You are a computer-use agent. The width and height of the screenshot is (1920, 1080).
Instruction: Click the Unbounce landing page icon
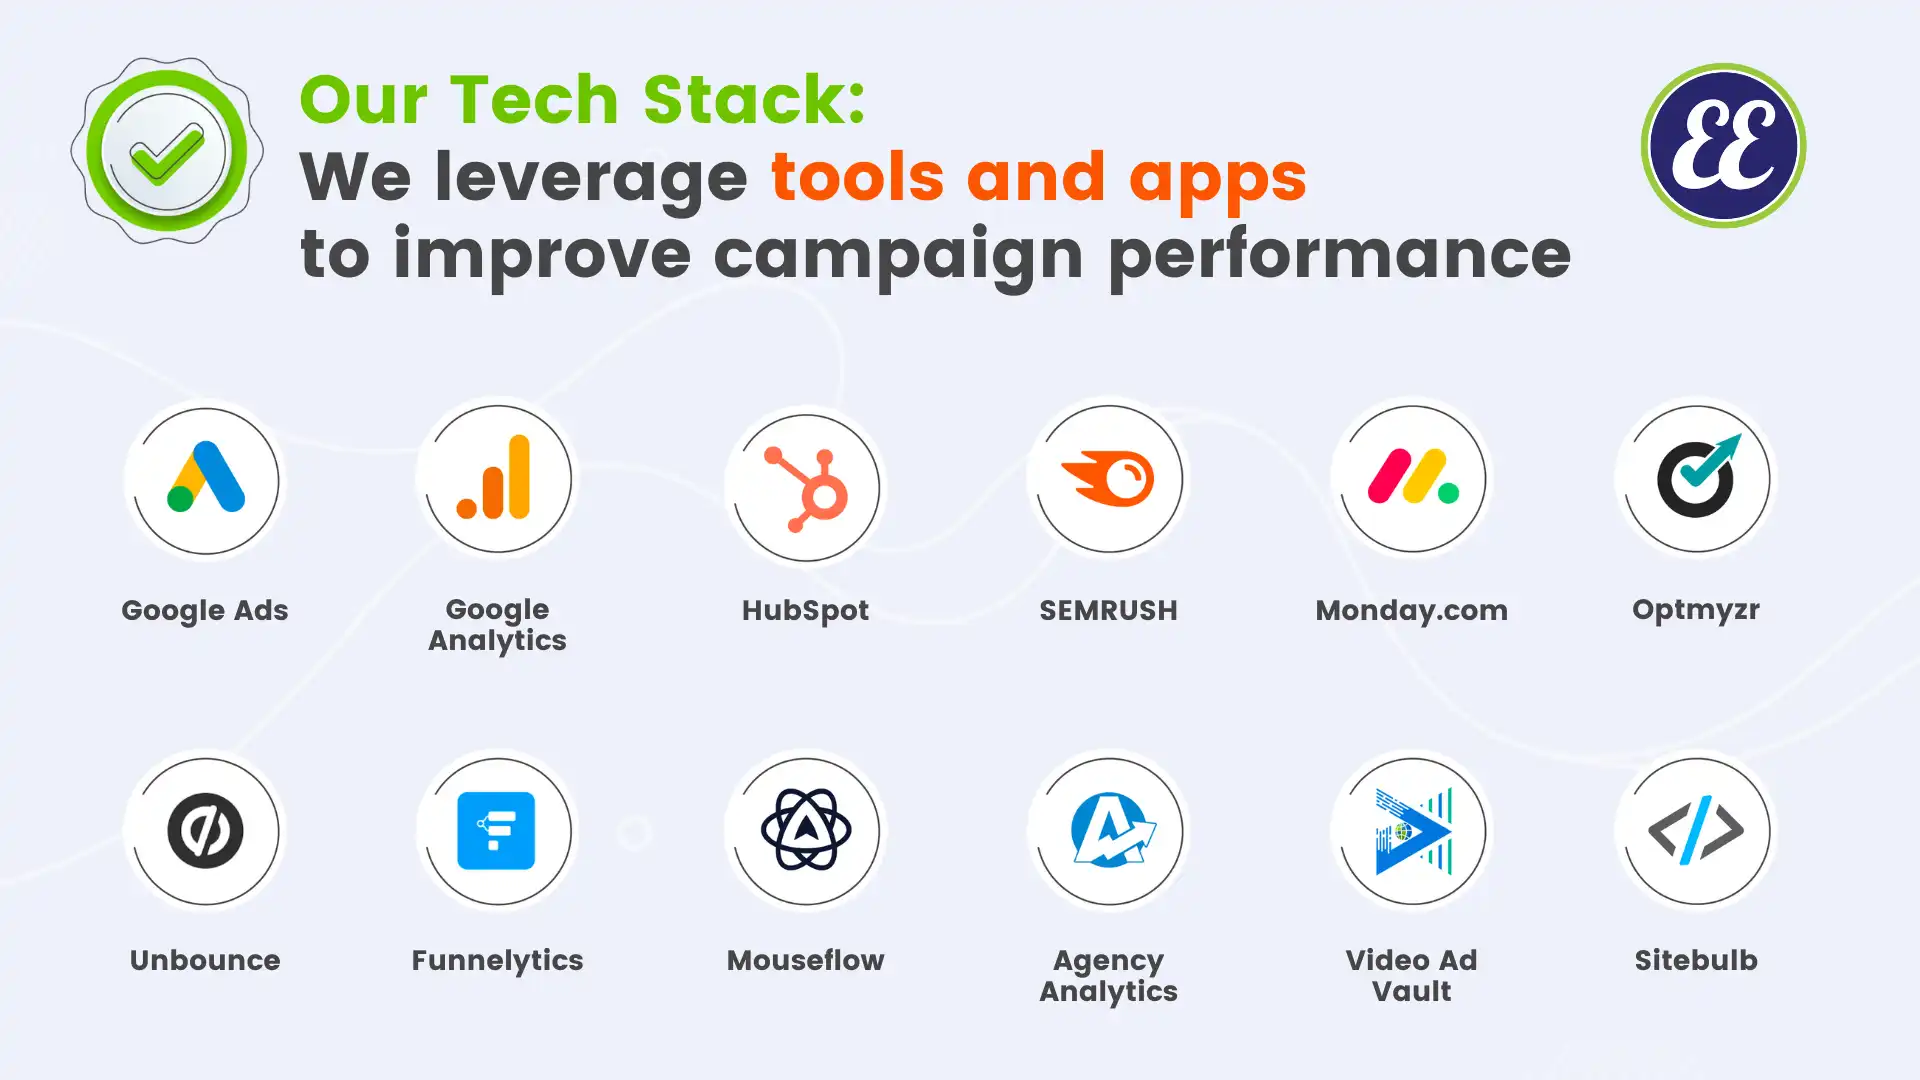[204, 829]
